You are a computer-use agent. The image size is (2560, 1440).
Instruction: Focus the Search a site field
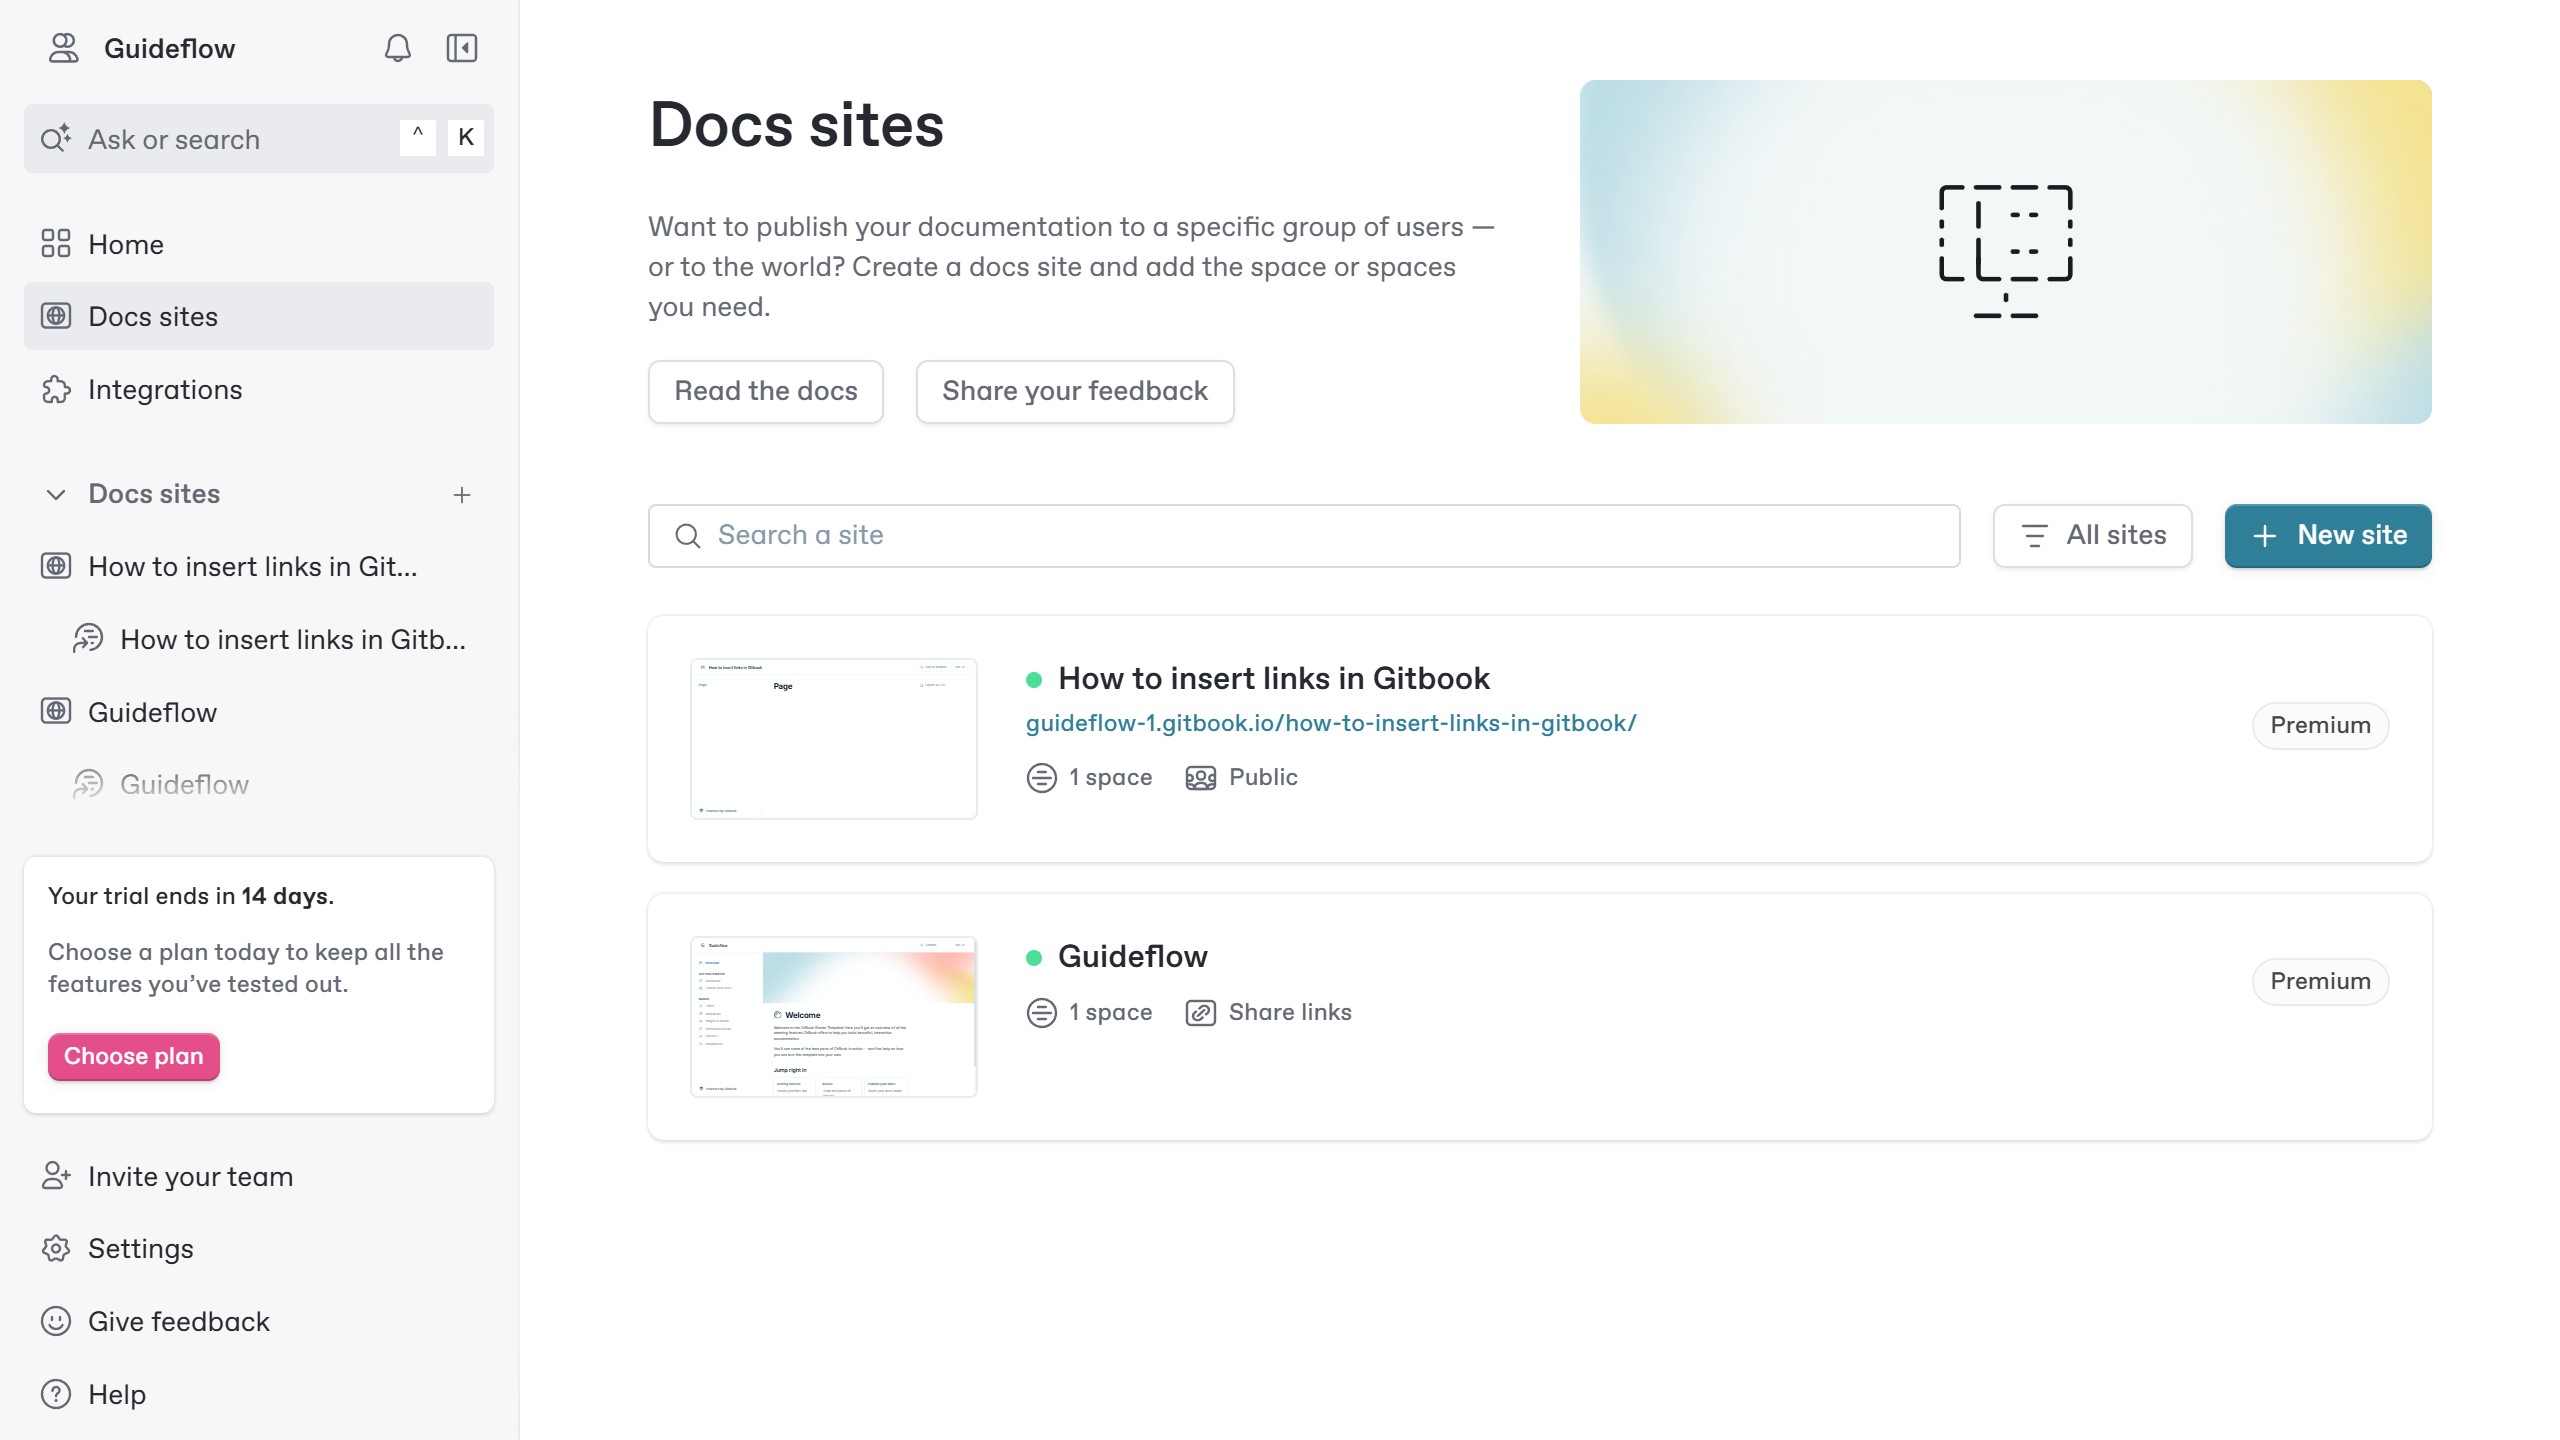tap(1304, 535)
